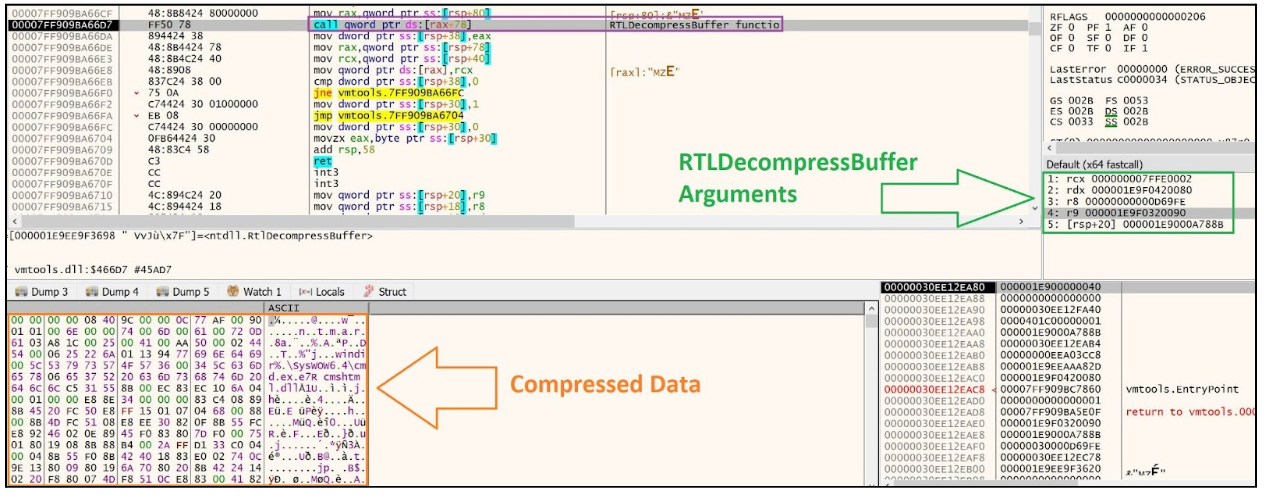Click the Dump 5 tab icon

click(x=162, y=292)
